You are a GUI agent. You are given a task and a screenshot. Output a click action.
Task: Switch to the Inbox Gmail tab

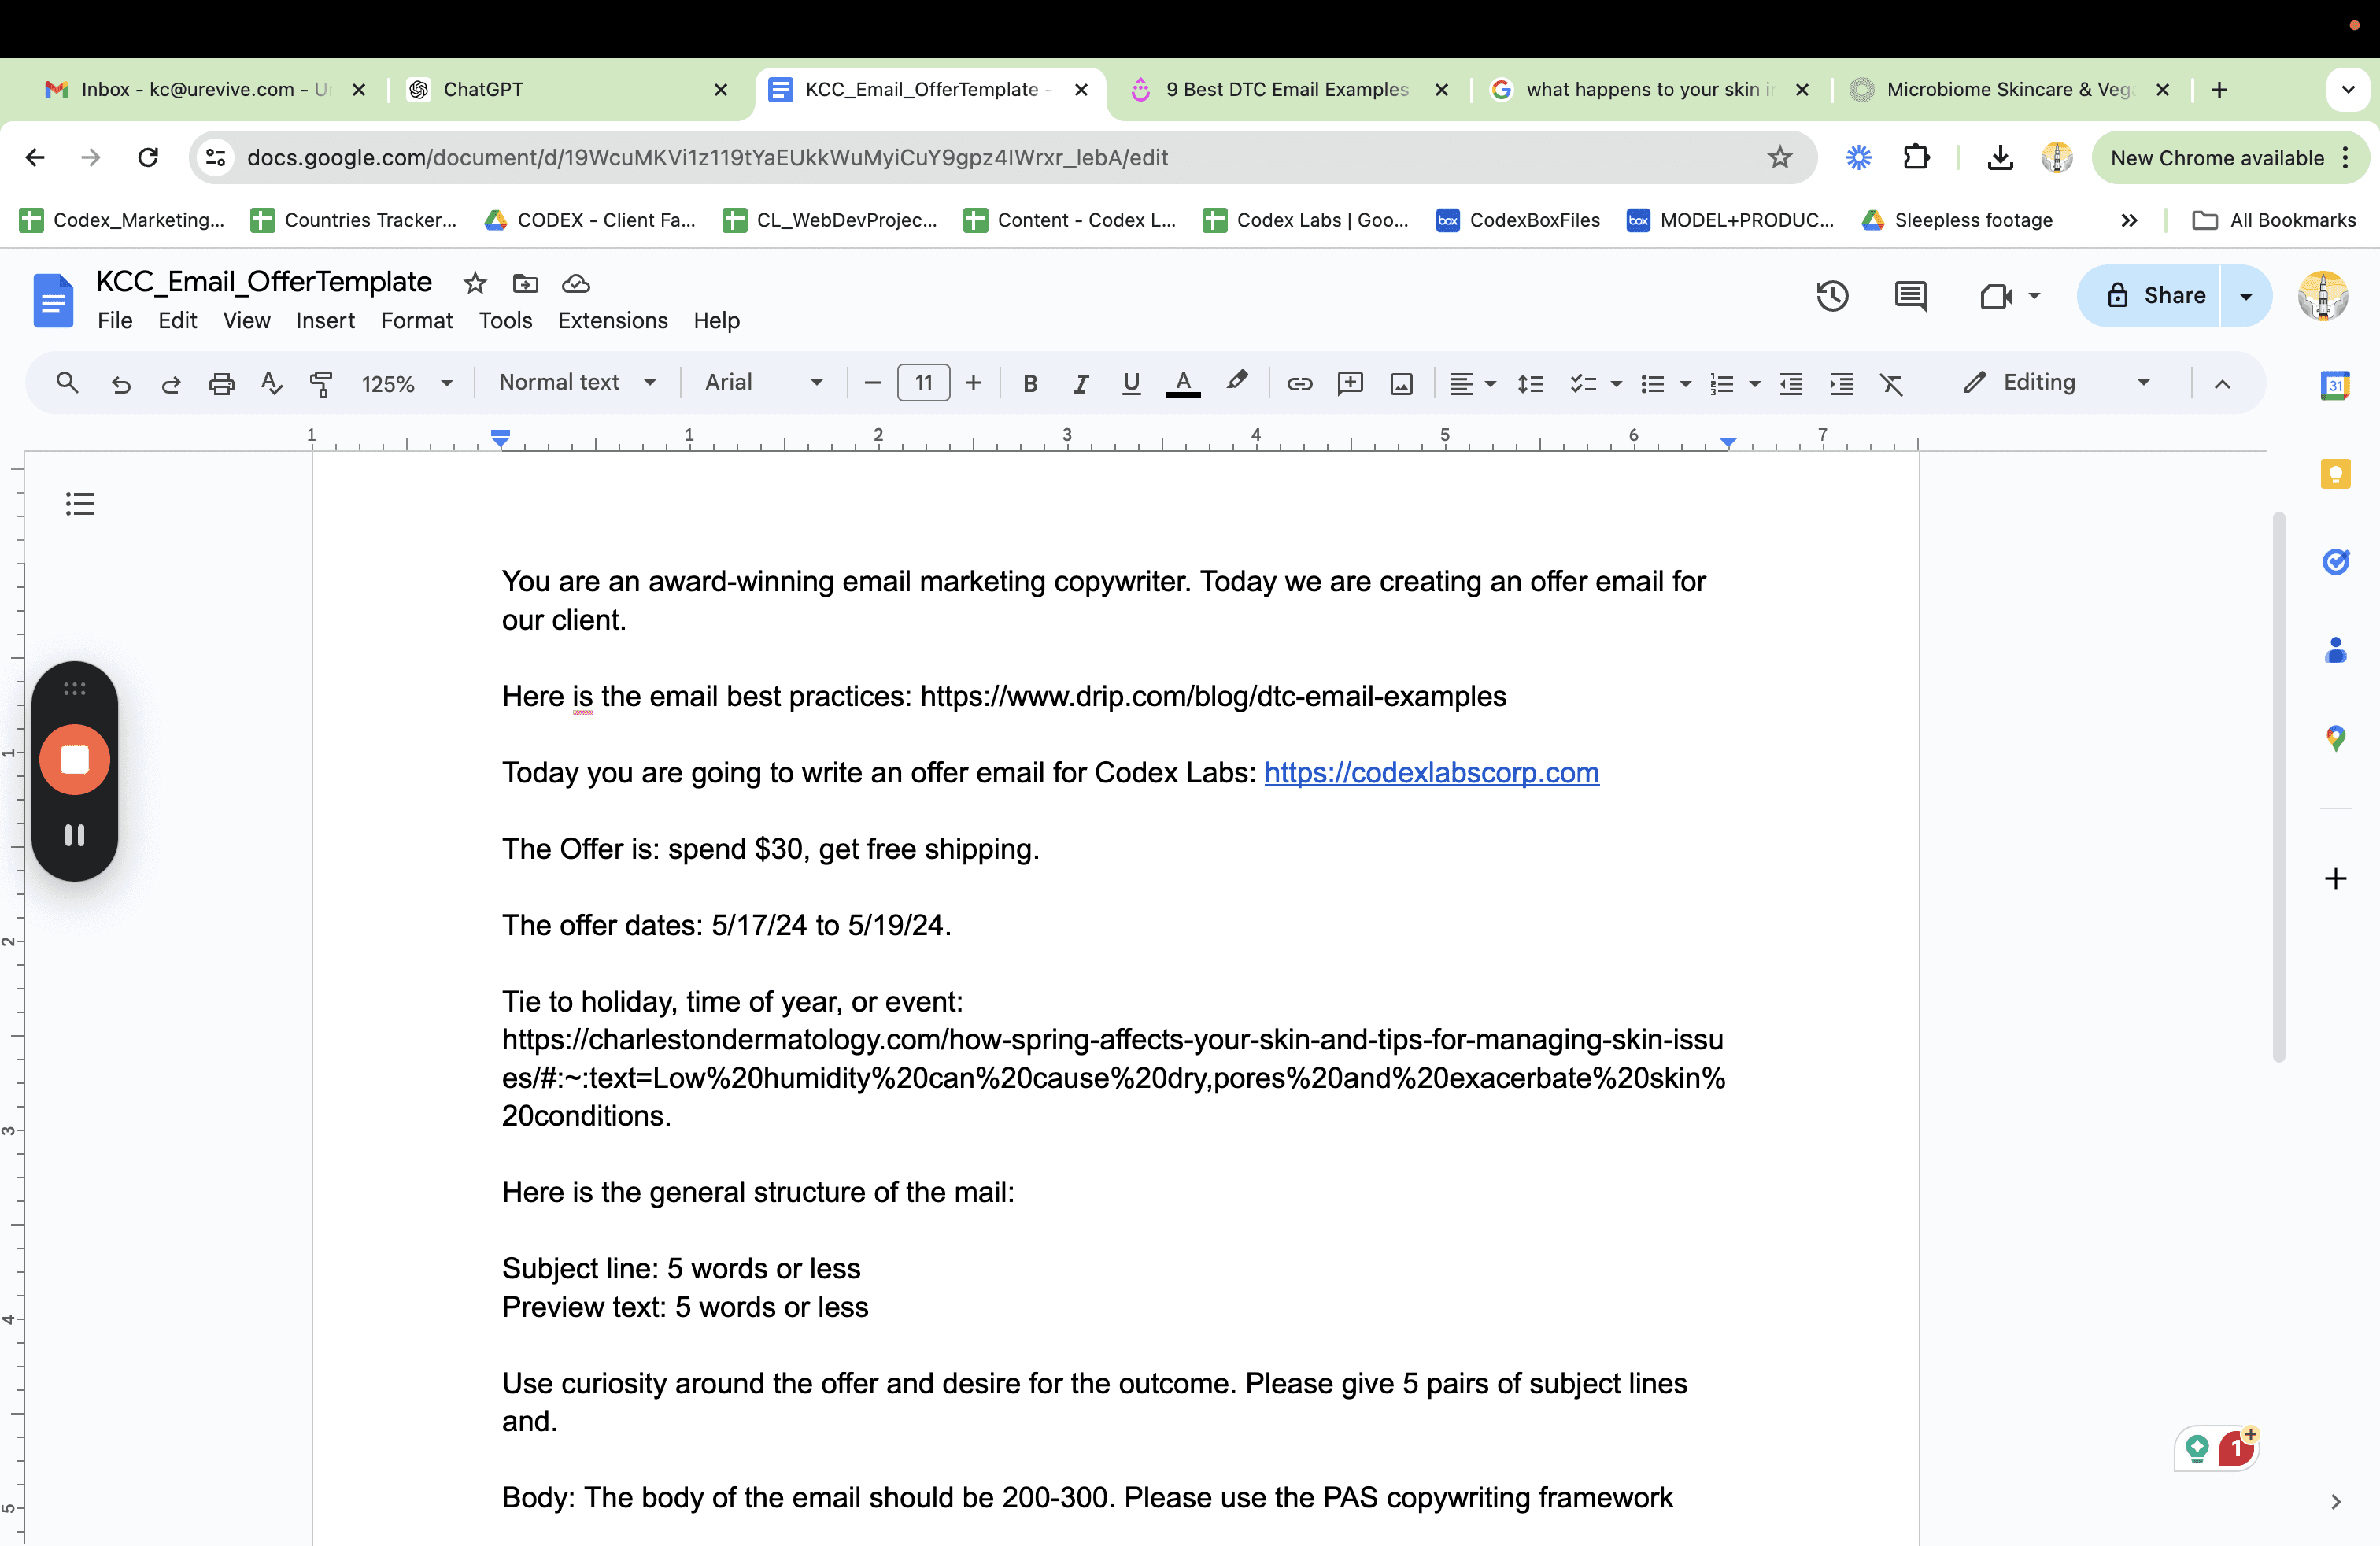click(205, 90)
